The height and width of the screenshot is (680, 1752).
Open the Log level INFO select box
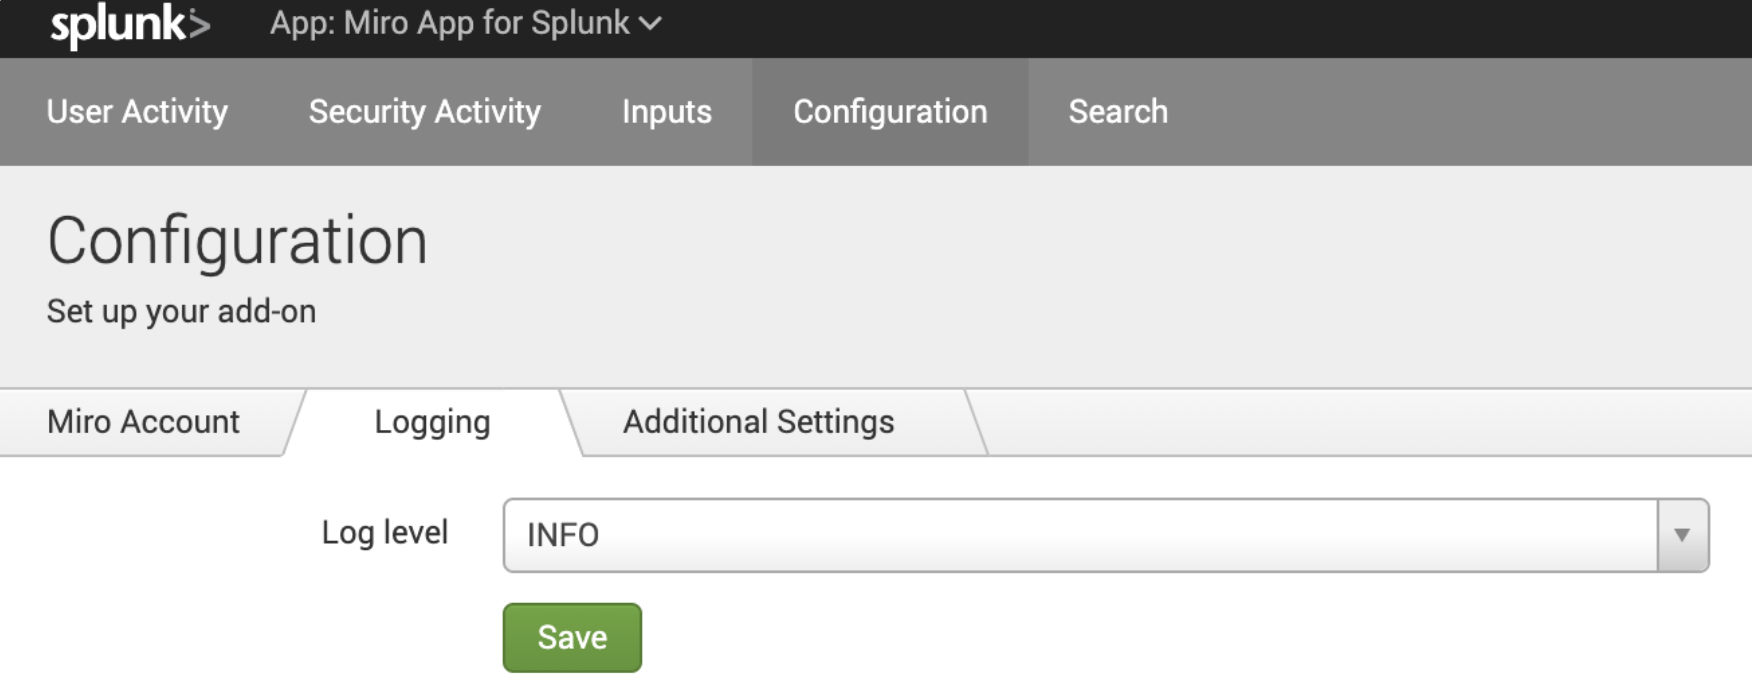(1080, 535)
